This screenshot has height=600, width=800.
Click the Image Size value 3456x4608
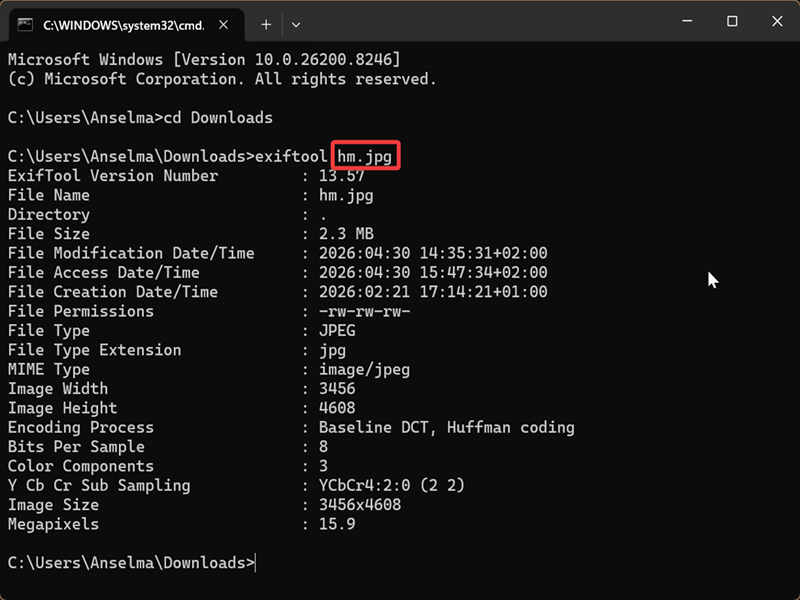(360, 506)
